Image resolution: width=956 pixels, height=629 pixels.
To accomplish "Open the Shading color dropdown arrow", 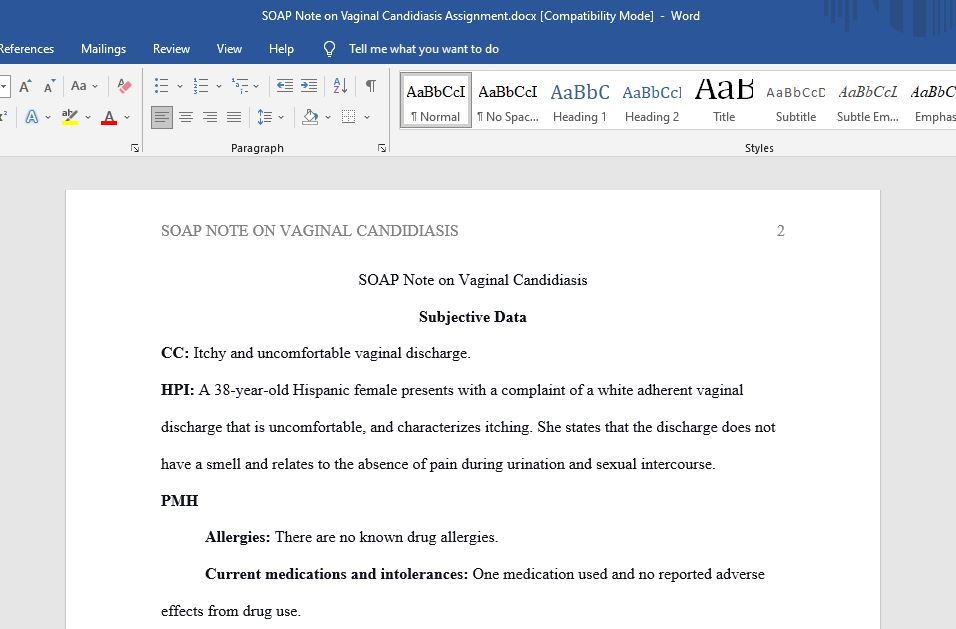I will tap(328, 118).
